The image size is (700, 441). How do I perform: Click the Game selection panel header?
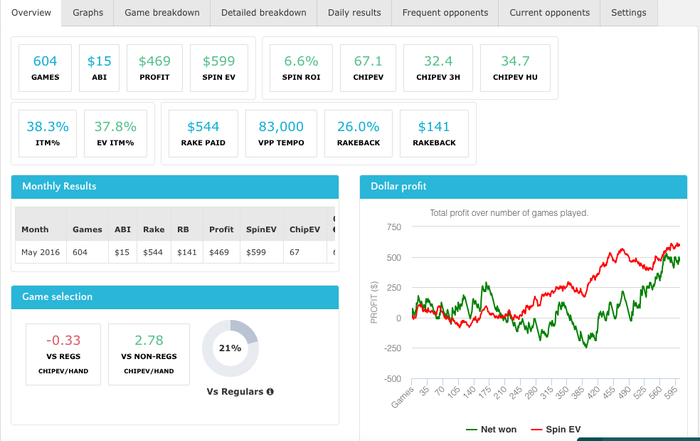point(175,297)
